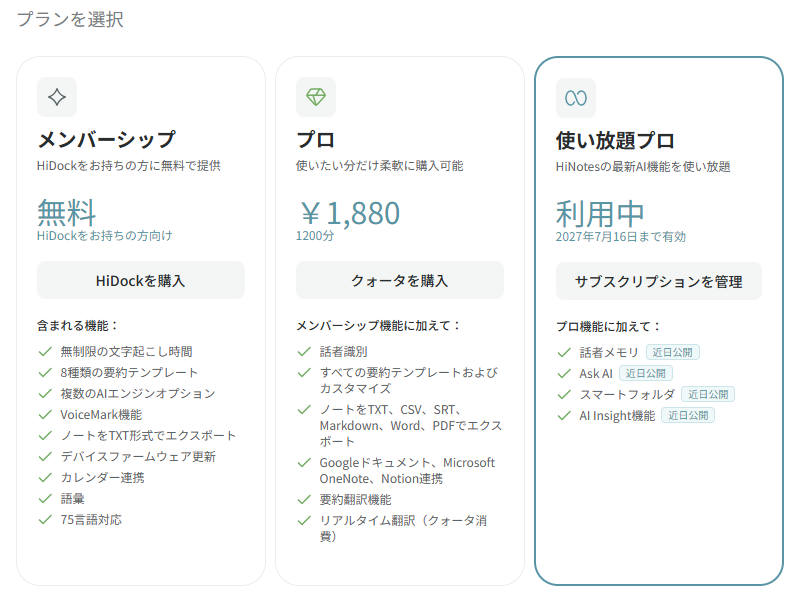
Task: Click the メンバーシップ plan title
Action: coord(107,139)
